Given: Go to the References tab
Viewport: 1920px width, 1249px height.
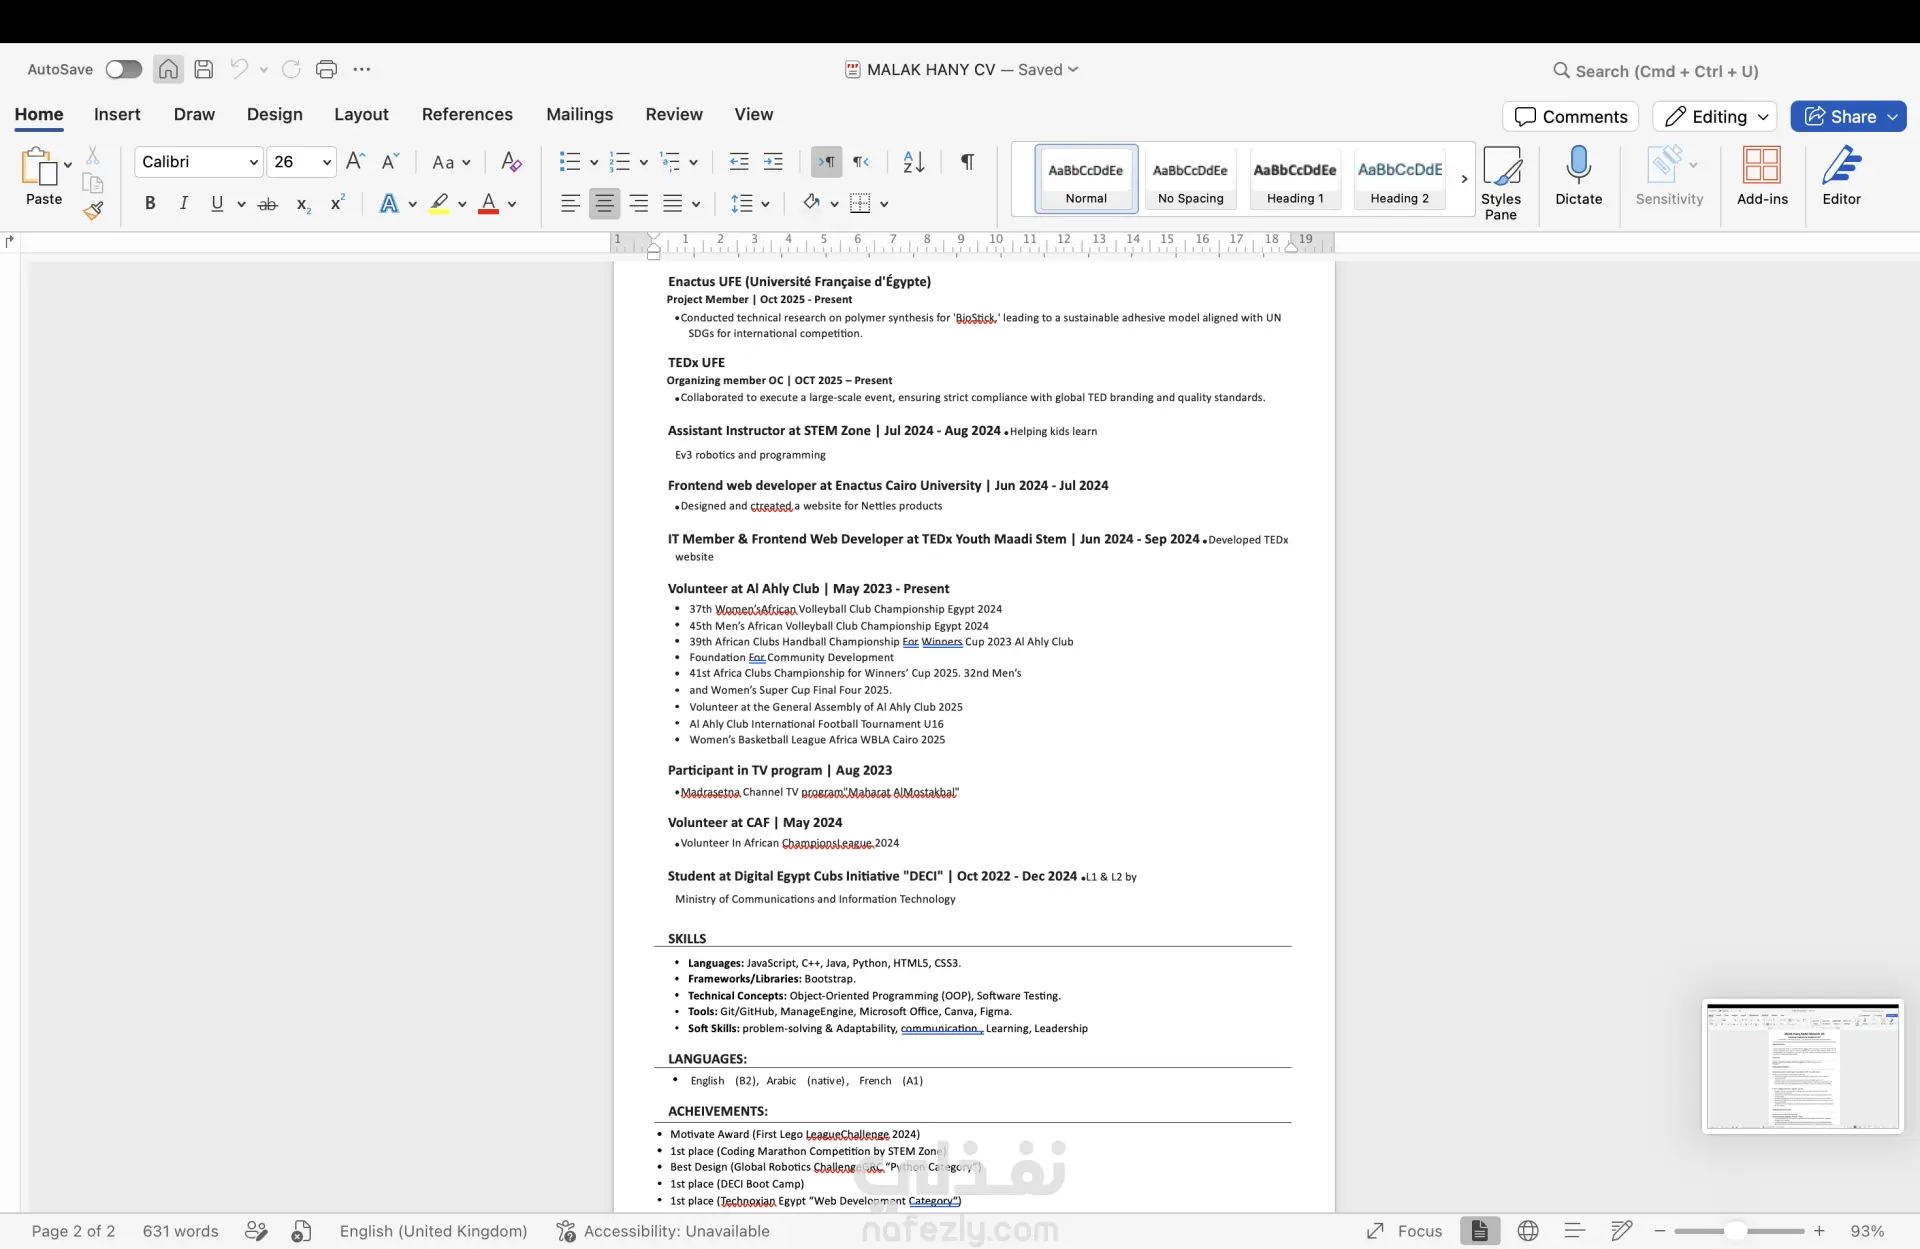Looking at the screenshot, I should tap(467, 114).
